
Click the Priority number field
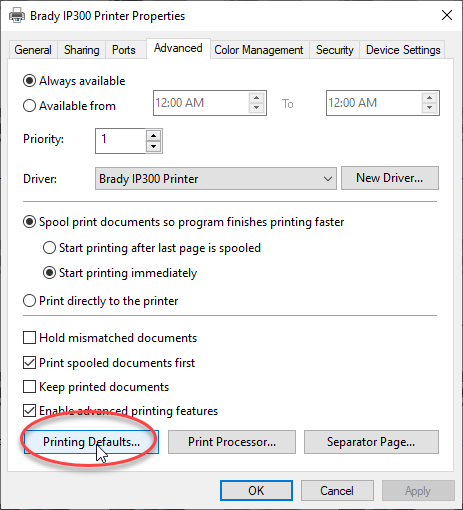121,141
